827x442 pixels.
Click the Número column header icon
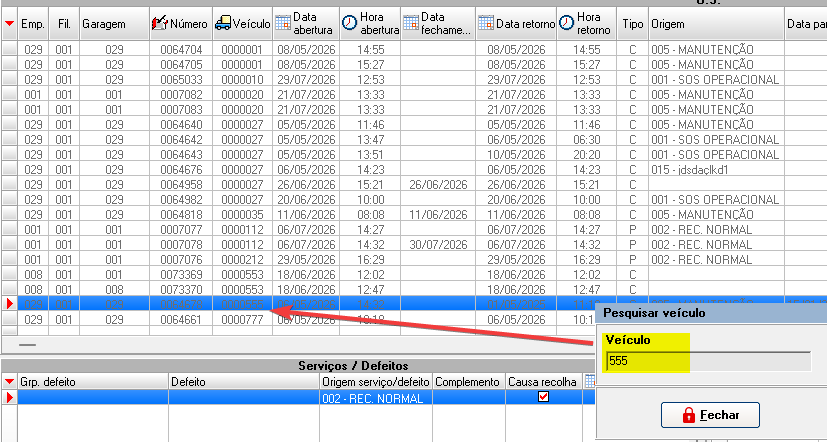click(x=160, y=24)
